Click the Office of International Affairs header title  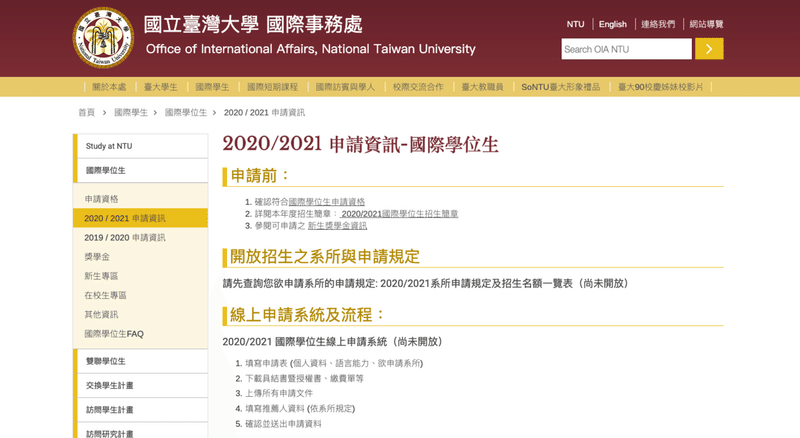311,49
